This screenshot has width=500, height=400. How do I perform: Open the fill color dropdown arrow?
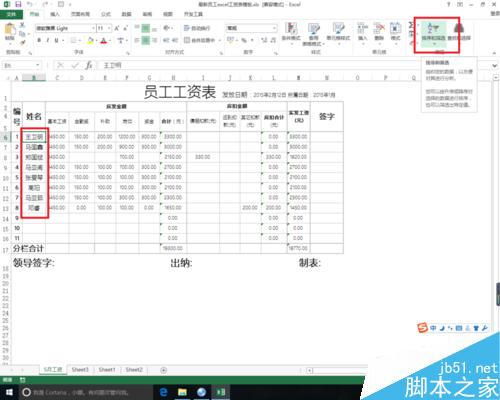click(96, 40)
